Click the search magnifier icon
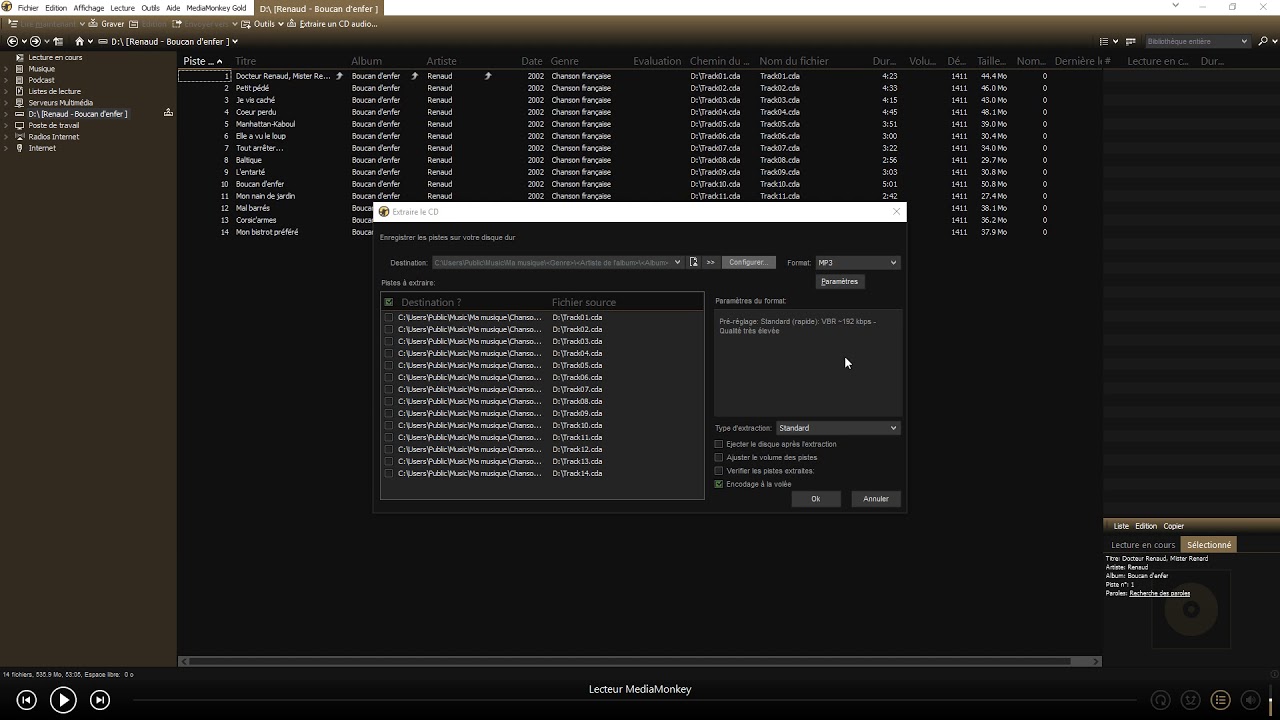 pyautogui.click(x=1263, y=41)
